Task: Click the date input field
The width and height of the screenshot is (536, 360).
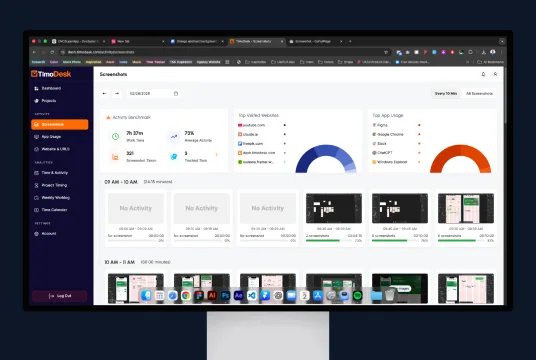Action: (153, 93)
